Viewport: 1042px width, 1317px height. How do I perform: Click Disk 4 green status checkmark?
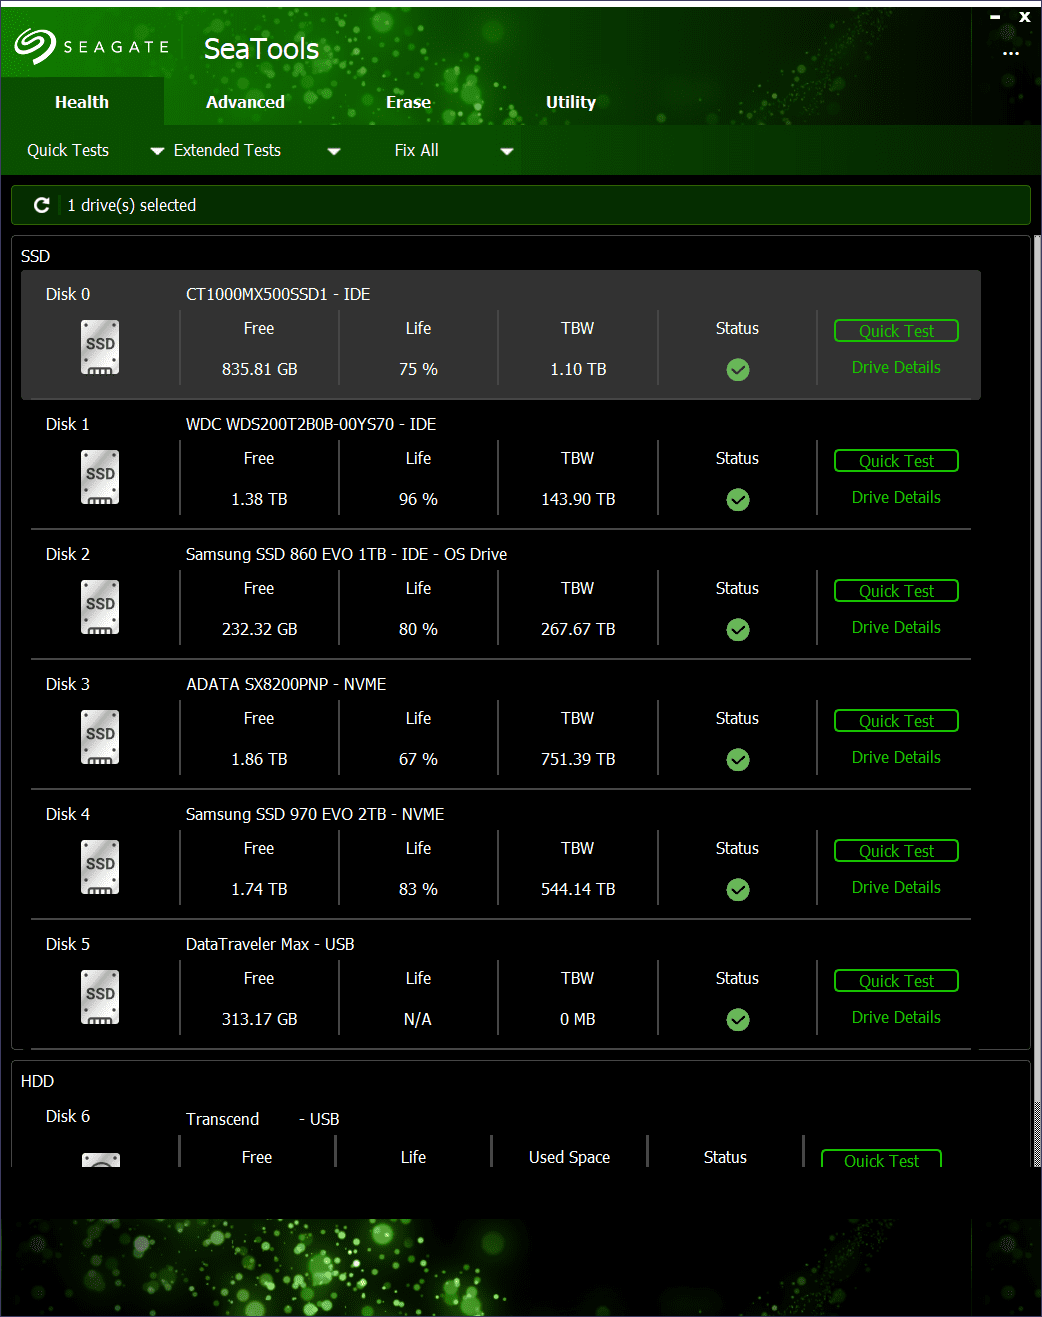tap(738, 890)
